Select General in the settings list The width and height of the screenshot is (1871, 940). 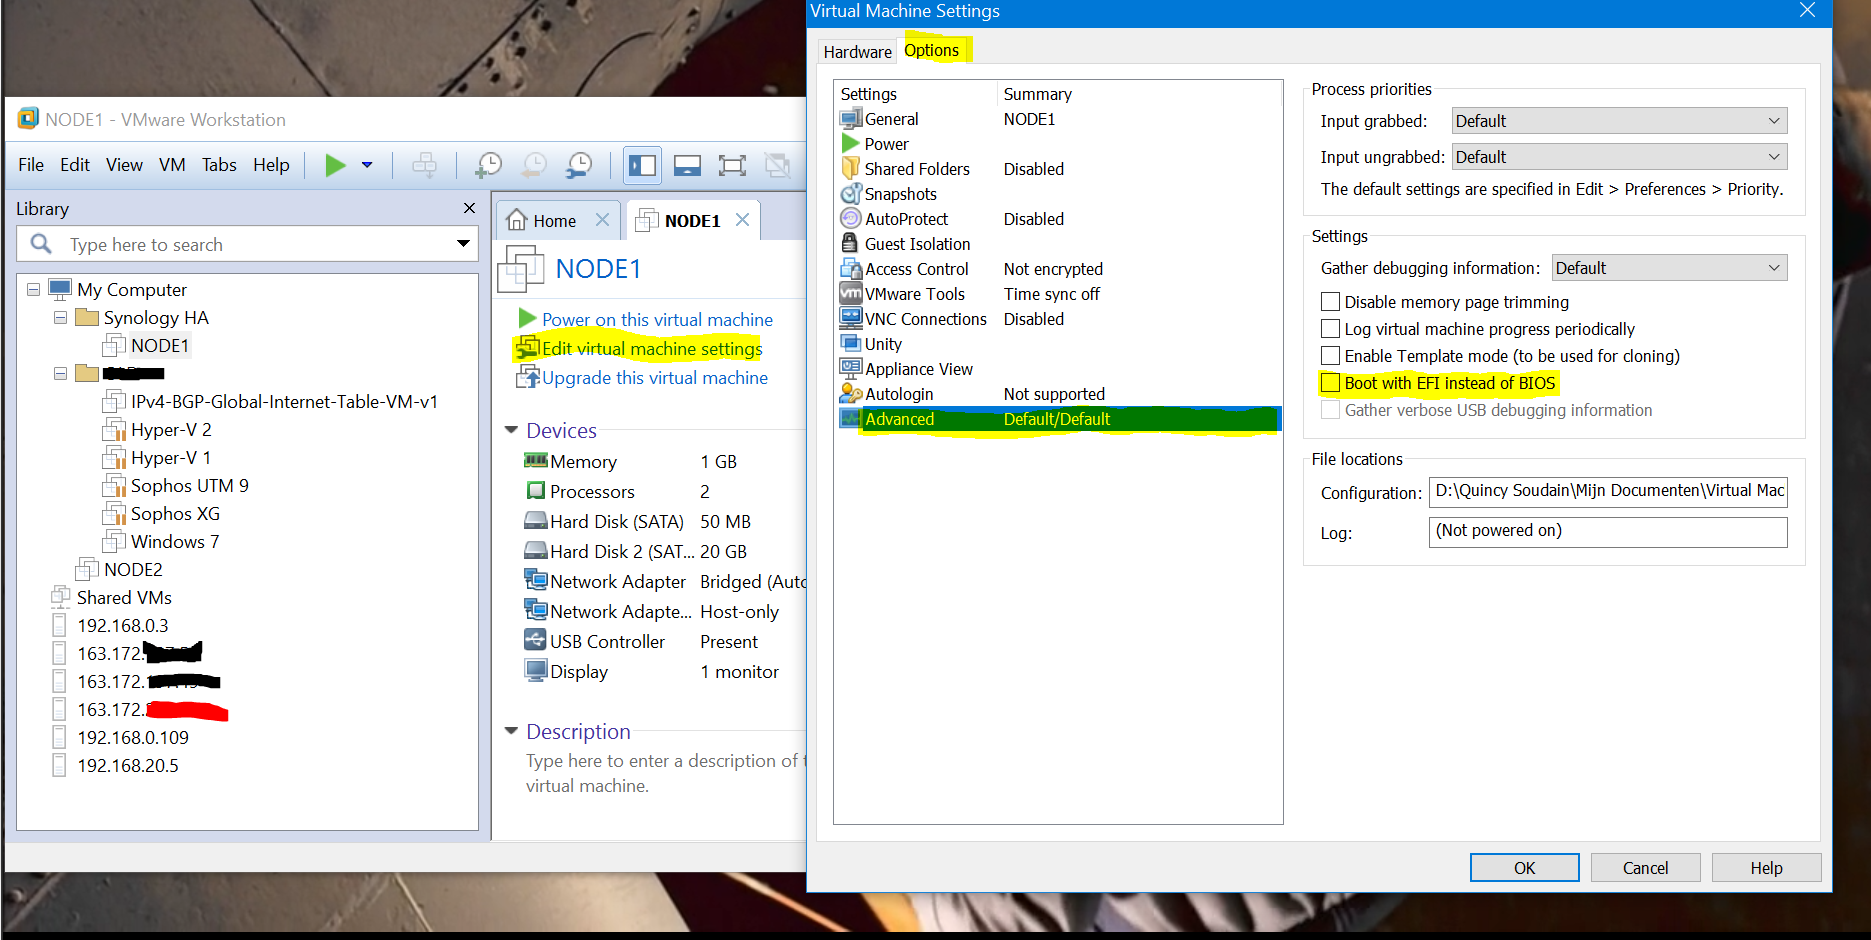click(891, 119)
